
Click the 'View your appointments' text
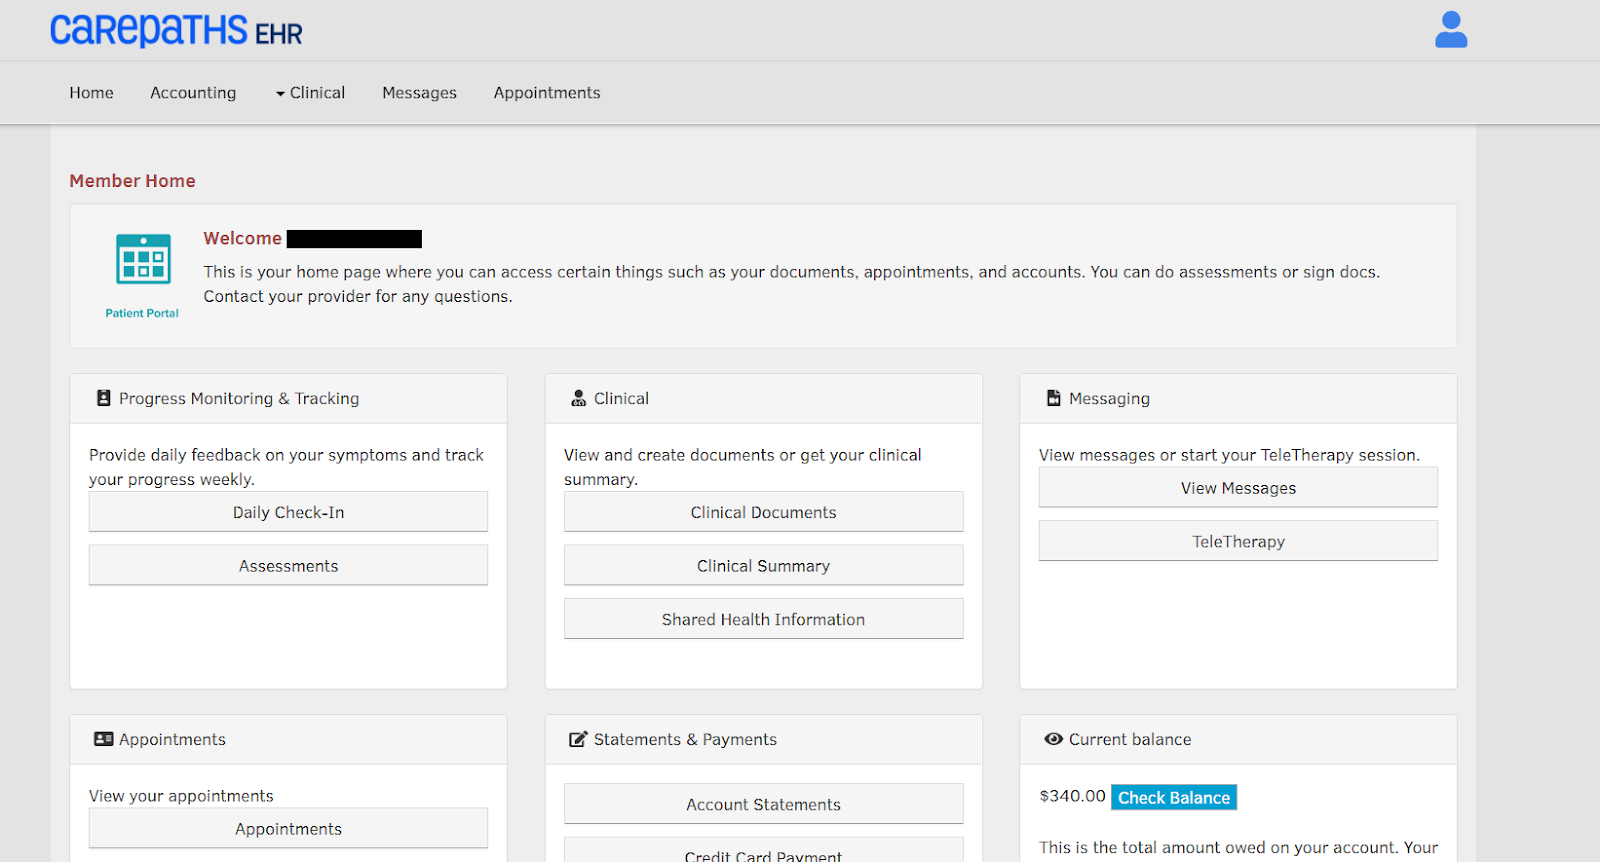tap(181, 796)
